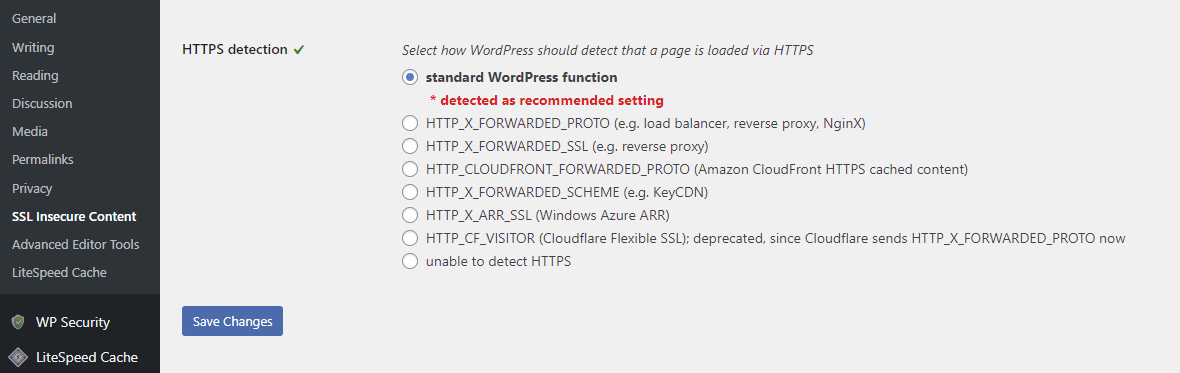Open the Writing settings page

tap(33, 47)
